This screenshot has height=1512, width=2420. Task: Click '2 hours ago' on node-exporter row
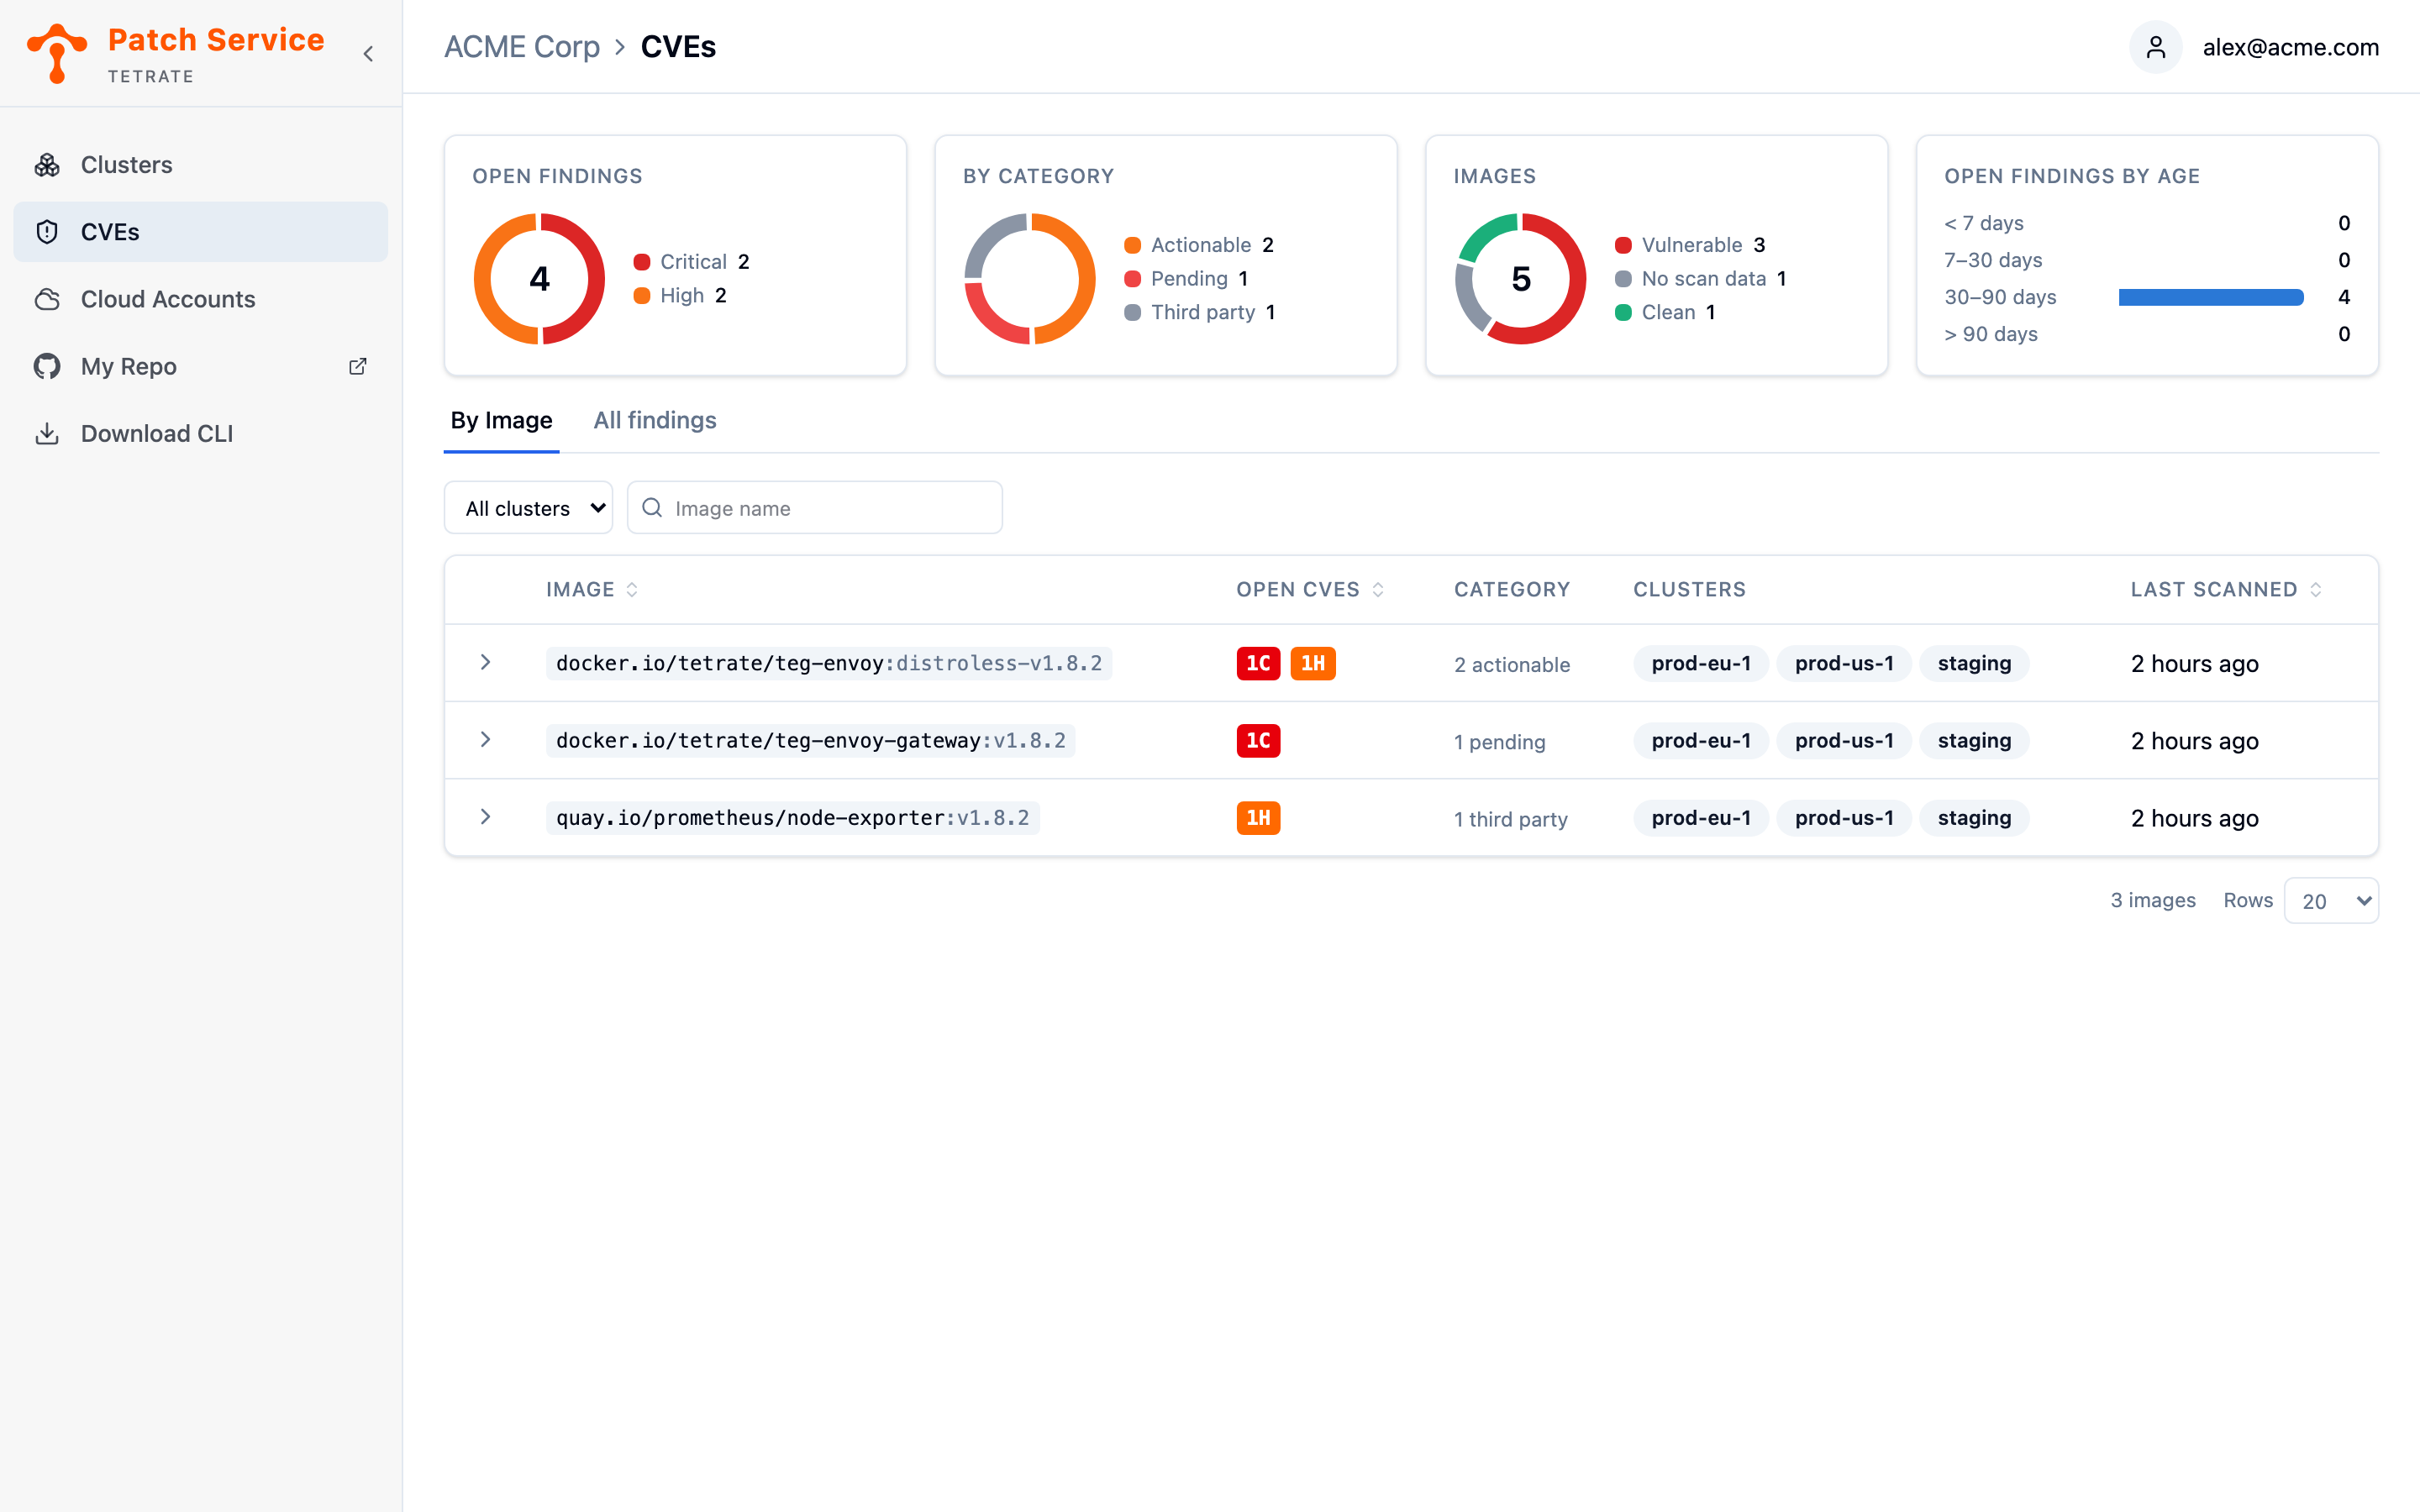pos(2194,818)
